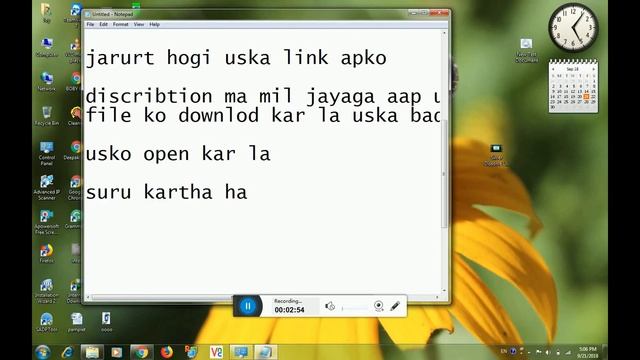Select the Network desktop icon
The image size is (640, 360).
pos(47,81)
